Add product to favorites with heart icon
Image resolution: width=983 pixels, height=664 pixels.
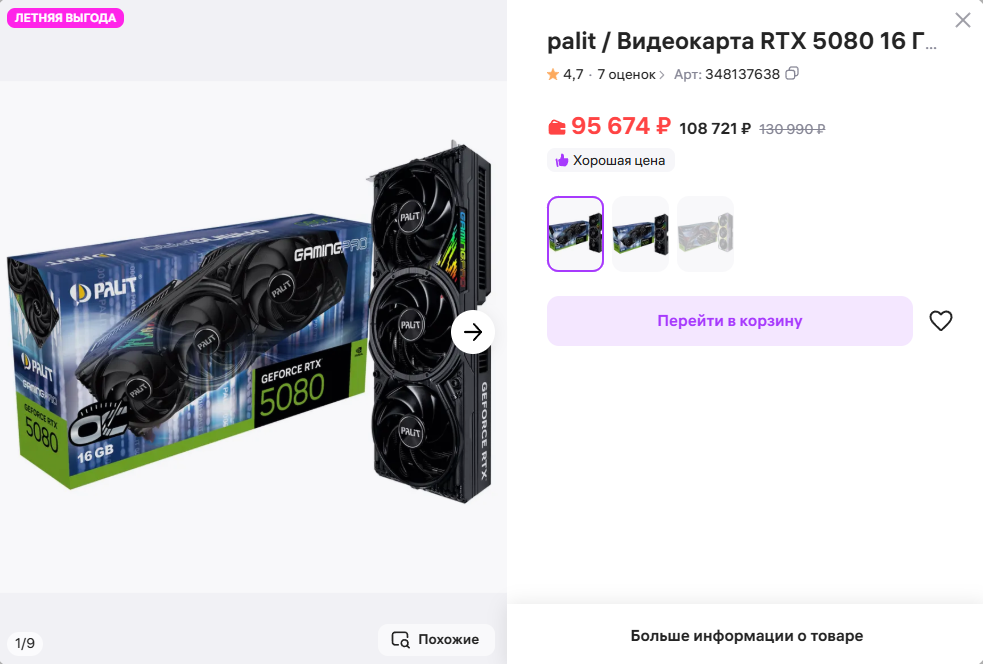click(x=940, y=320)
